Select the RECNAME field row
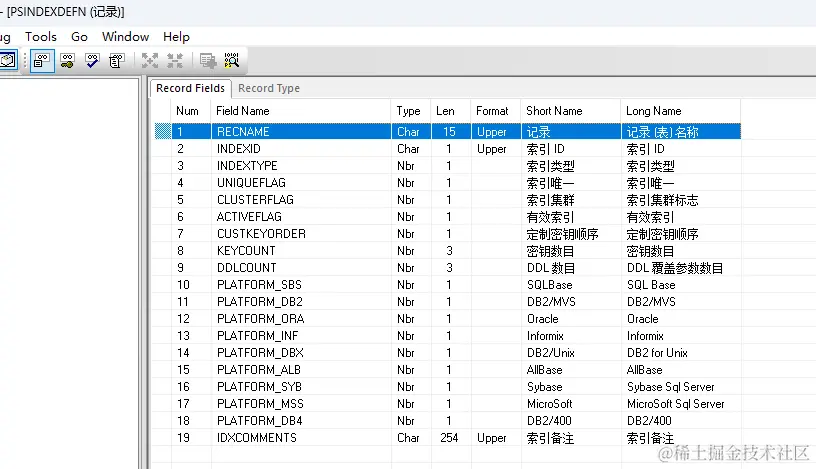Image resolution: width=816 pixels, height=469 pixels. [448, 131]
